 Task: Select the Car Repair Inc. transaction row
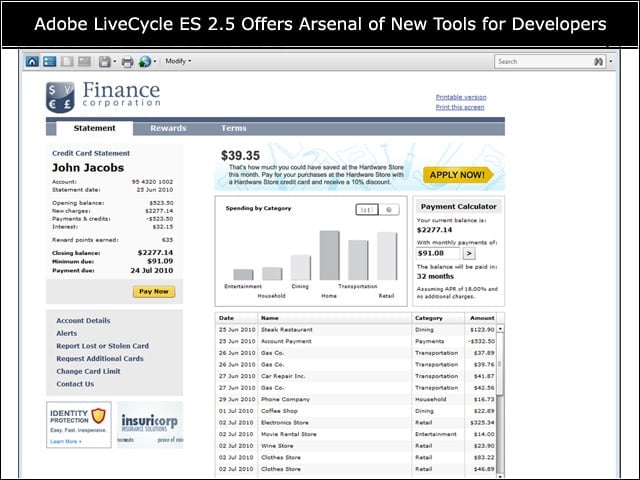point(356,376)
